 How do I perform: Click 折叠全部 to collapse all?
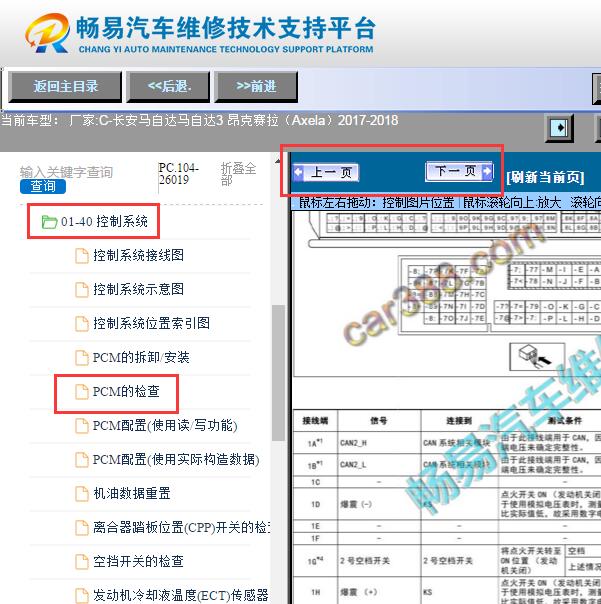(x=238, y=174)
